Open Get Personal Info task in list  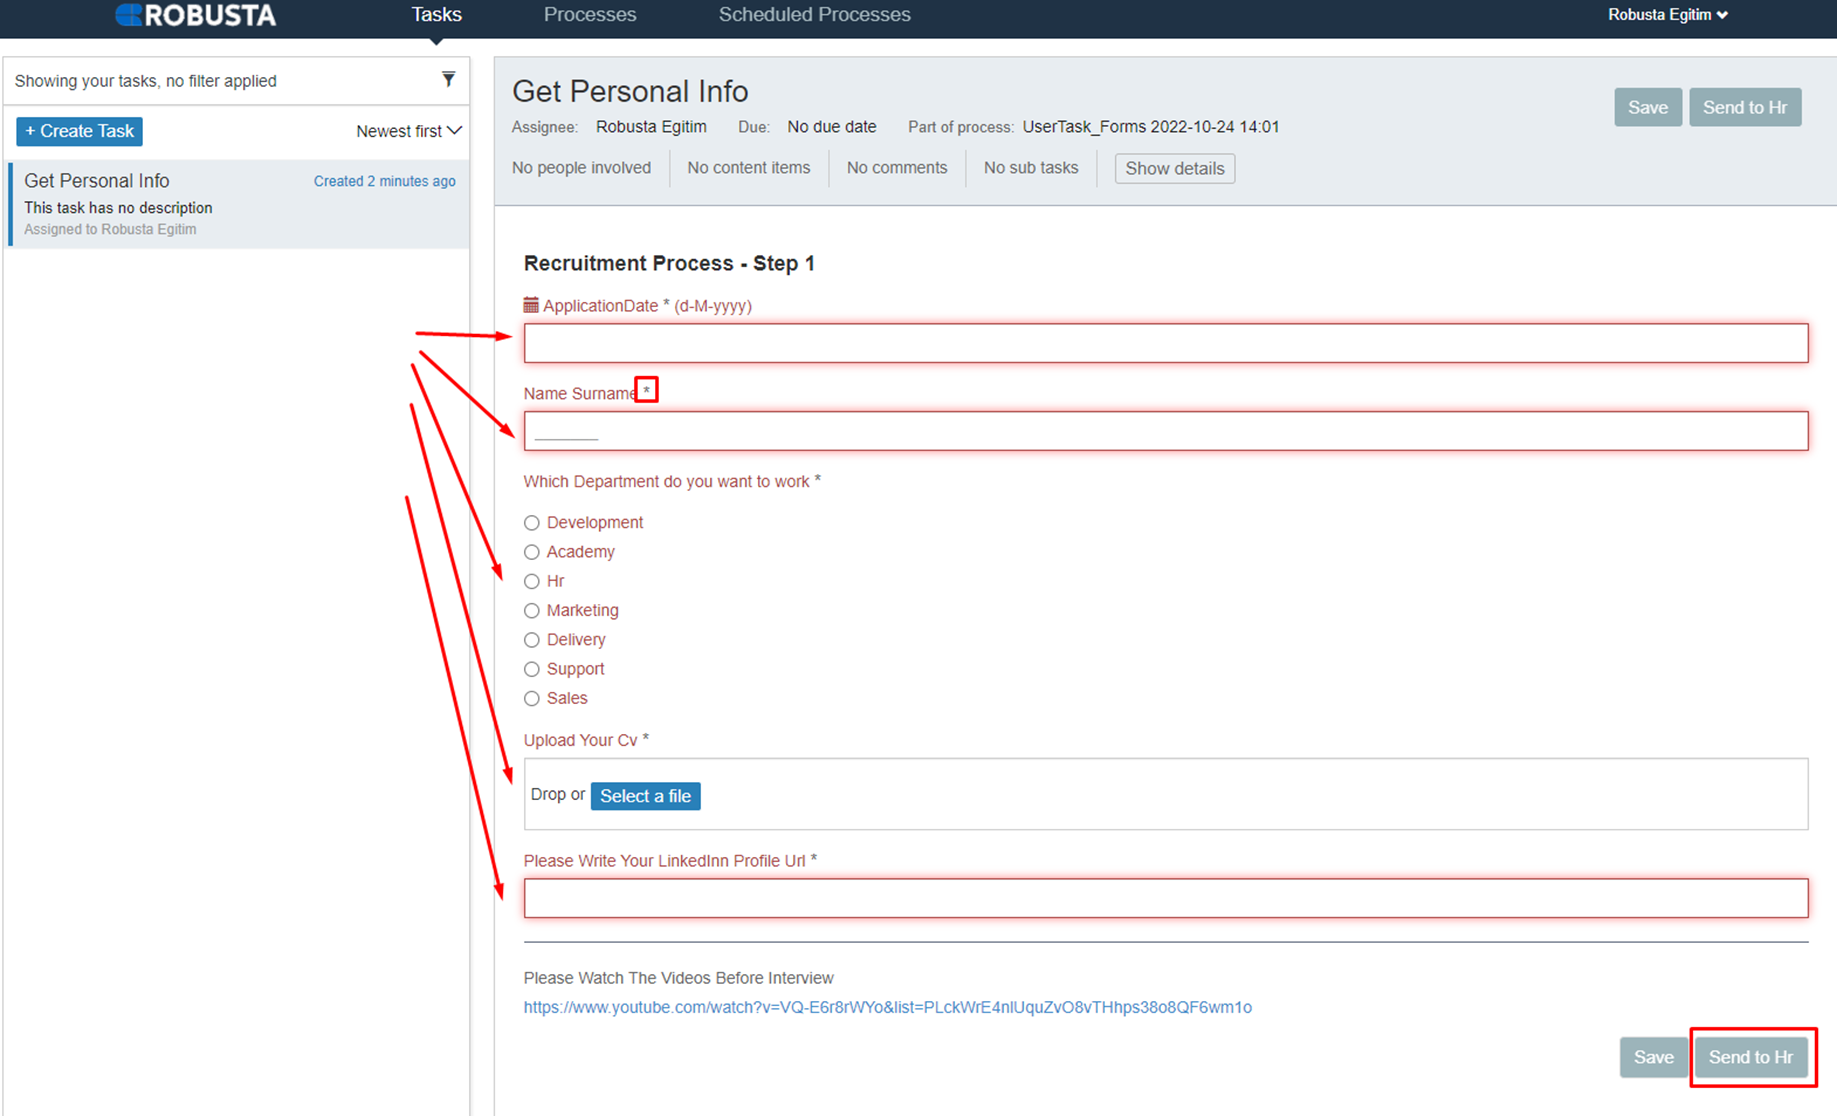(239, 204)
